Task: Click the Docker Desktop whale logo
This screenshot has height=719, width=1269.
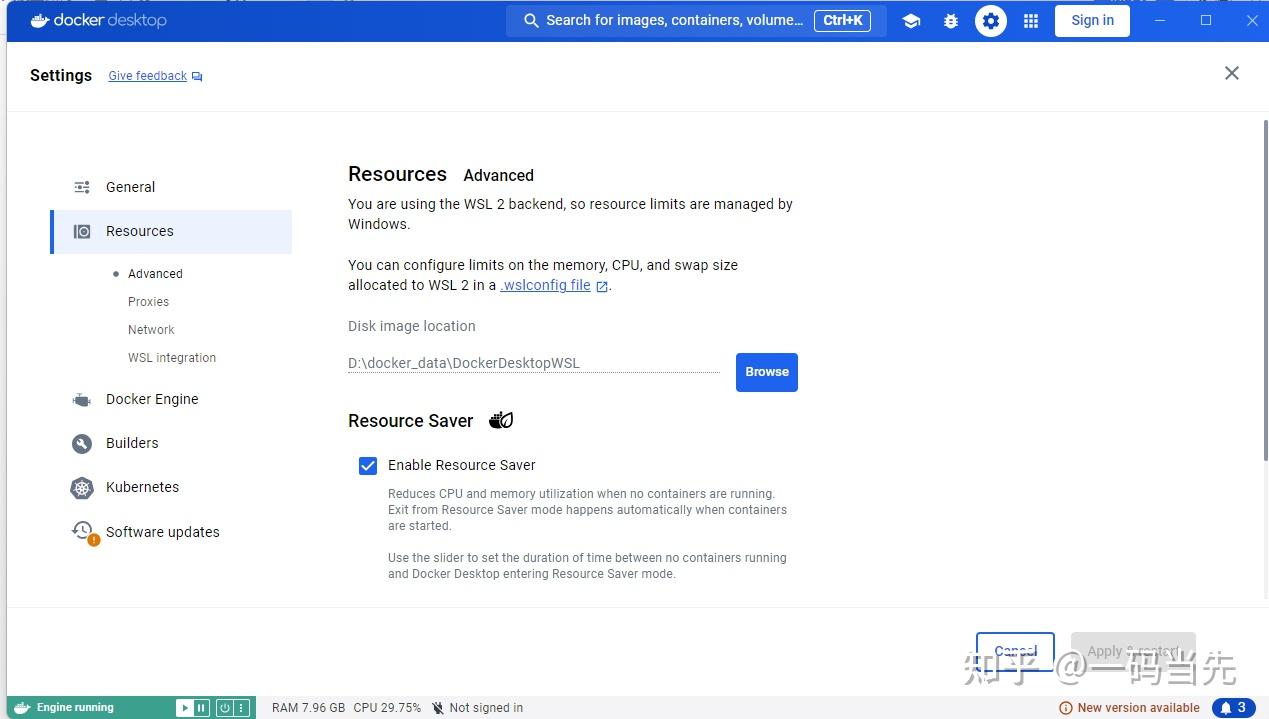Action: [x=98, y=20]
